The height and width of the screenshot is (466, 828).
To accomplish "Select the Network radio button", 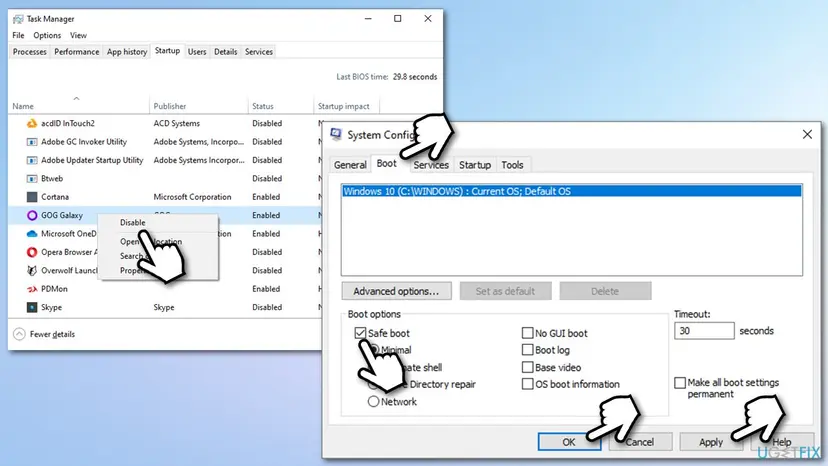I will [373, 402].
